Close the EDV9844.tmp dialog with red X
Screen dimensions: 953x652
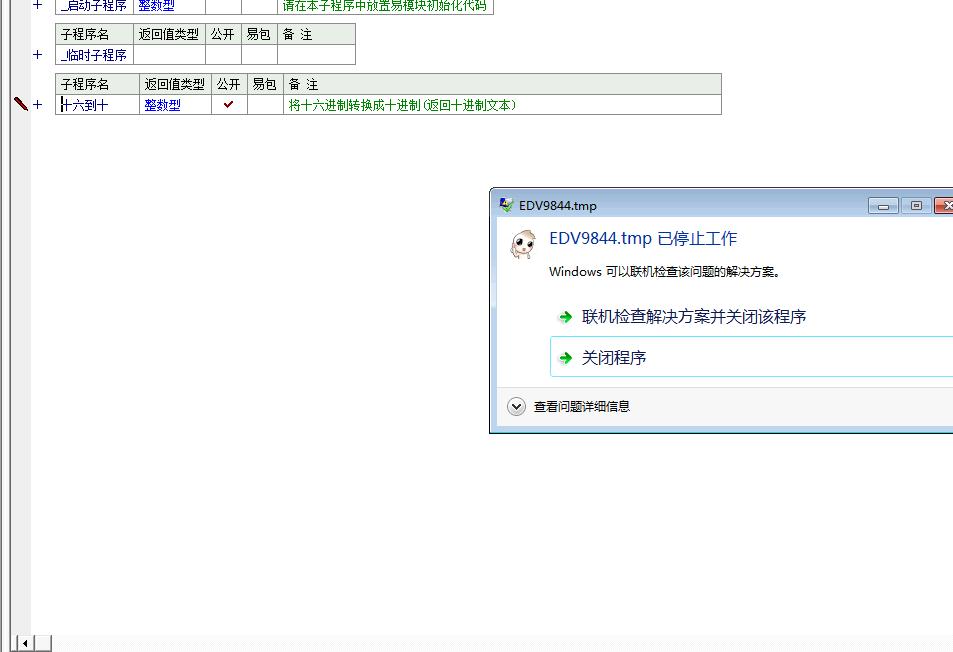[944, 206]
